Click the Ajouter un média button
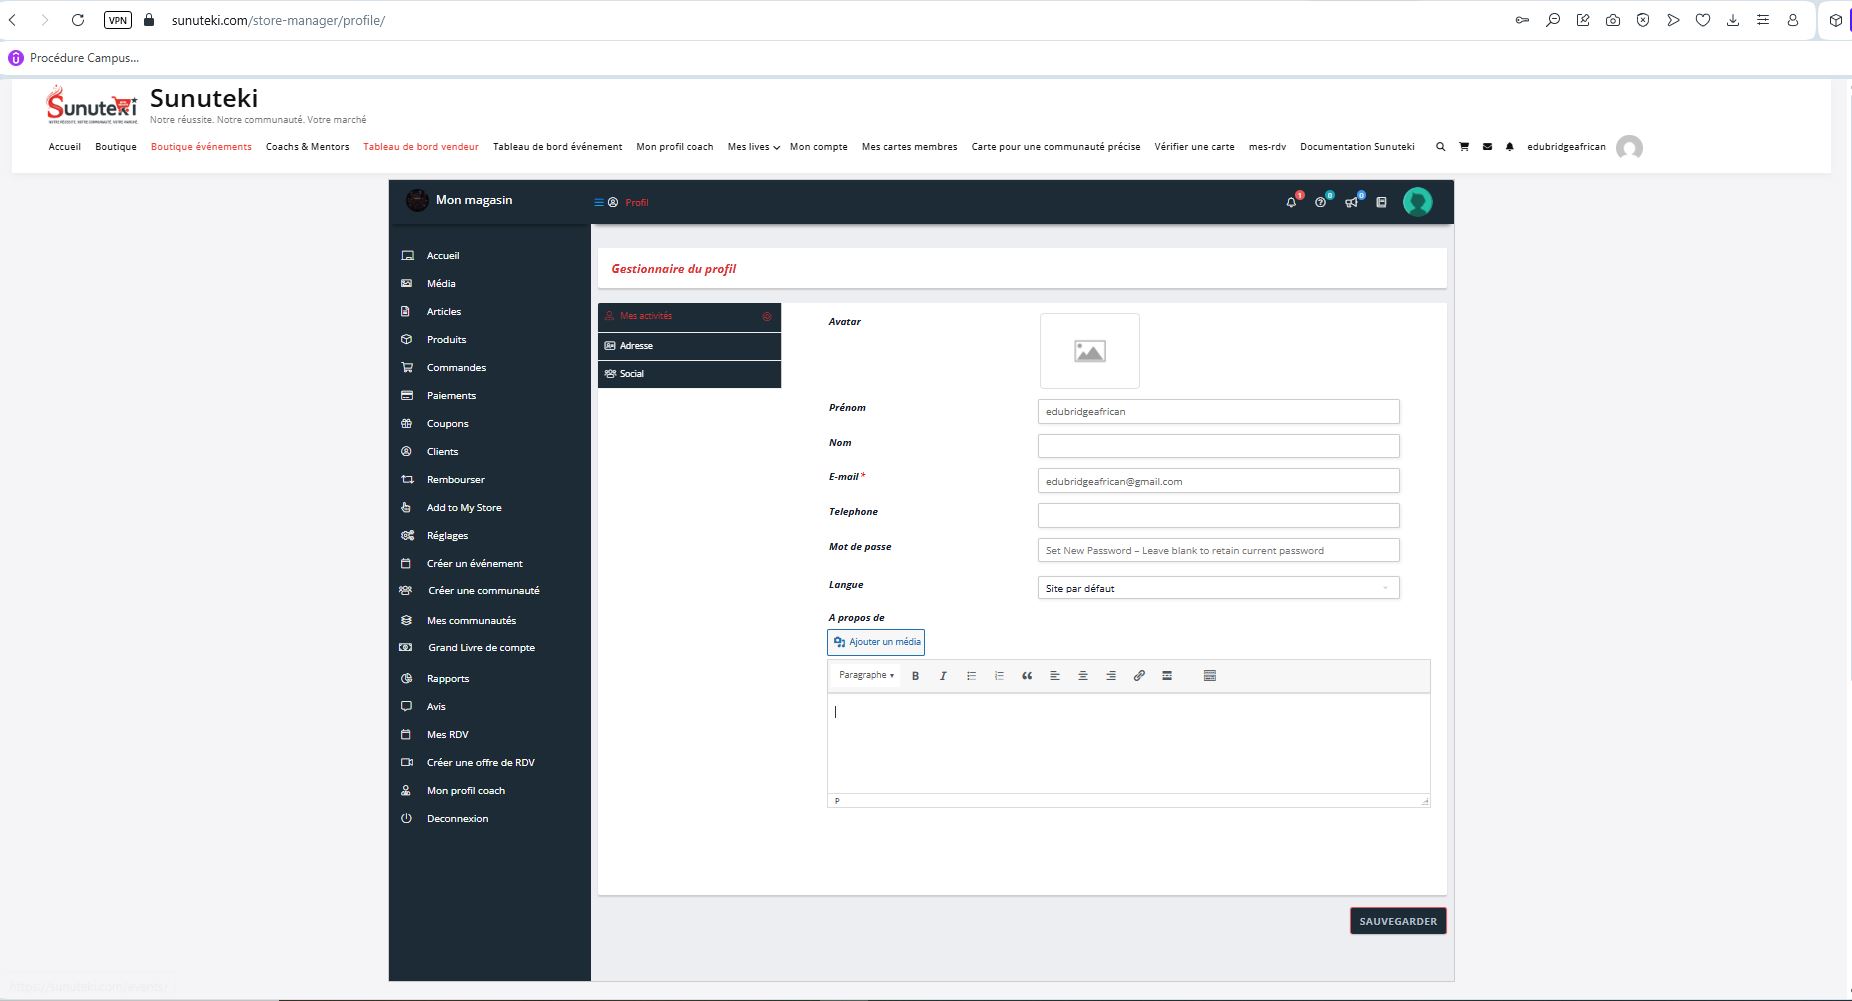The width and height of the screenshot is (1852, 1001). click(876, 642)
